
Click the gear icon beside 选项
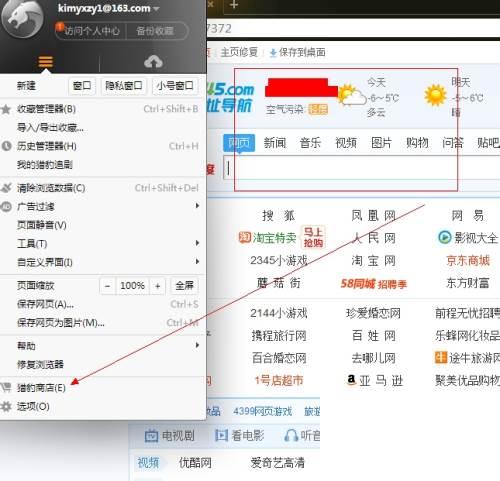pos(6,406)
